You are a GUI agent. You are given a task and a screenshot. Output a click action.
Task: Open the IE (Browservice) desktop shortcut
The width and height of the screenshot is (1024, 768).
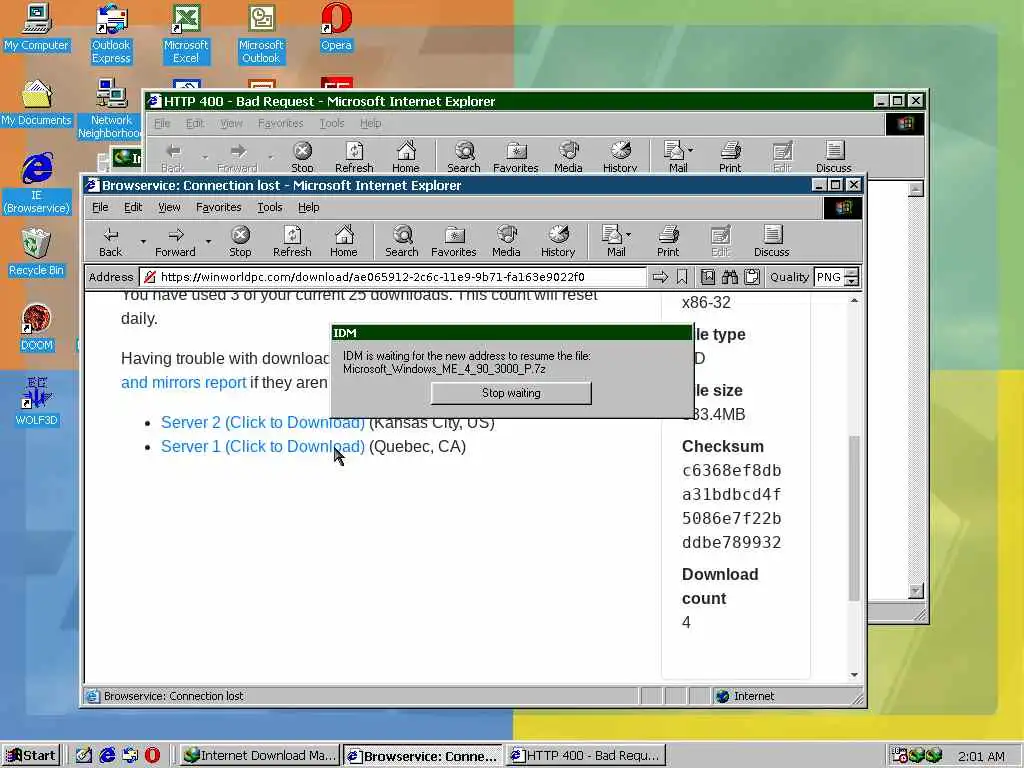point(37,184)
